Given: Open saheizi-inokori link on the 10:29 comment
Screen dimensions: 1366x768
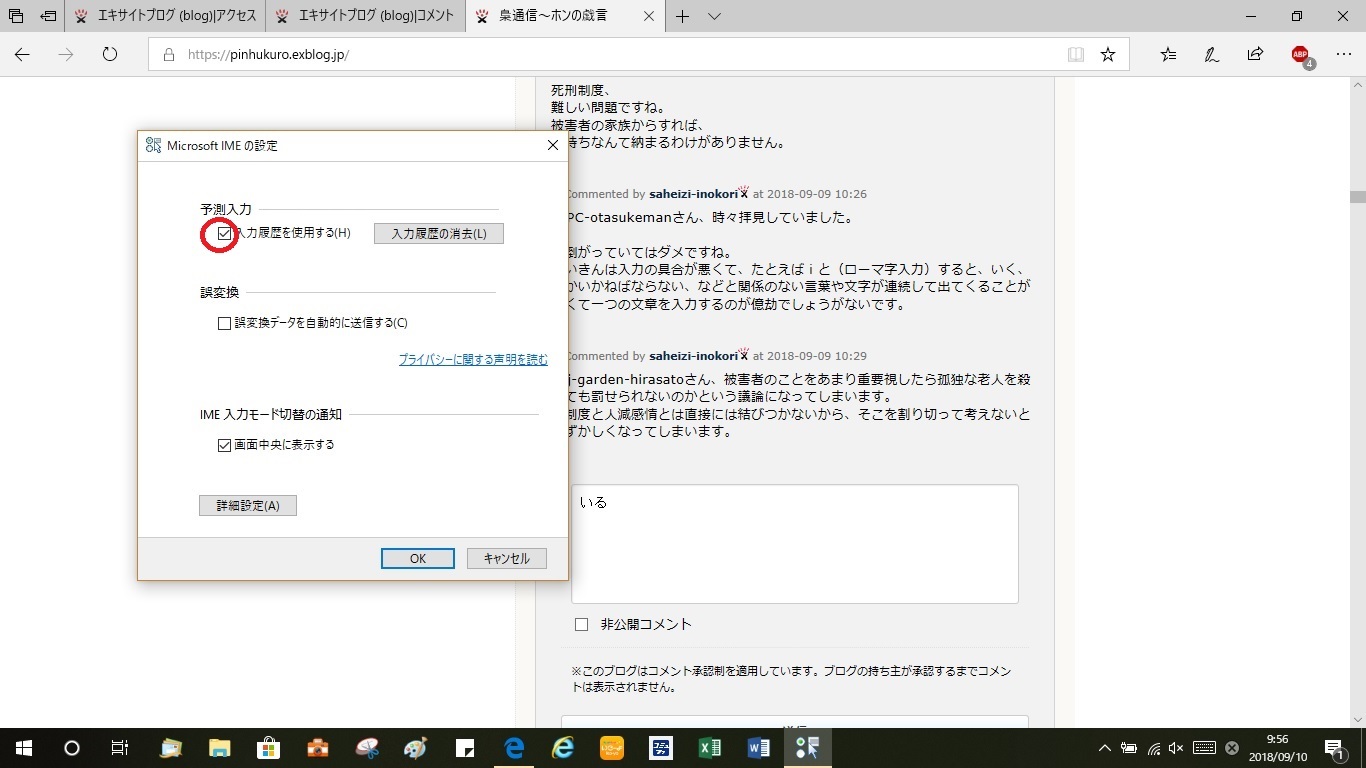Looking at the screenshot, I should click(x=692, y=356).
